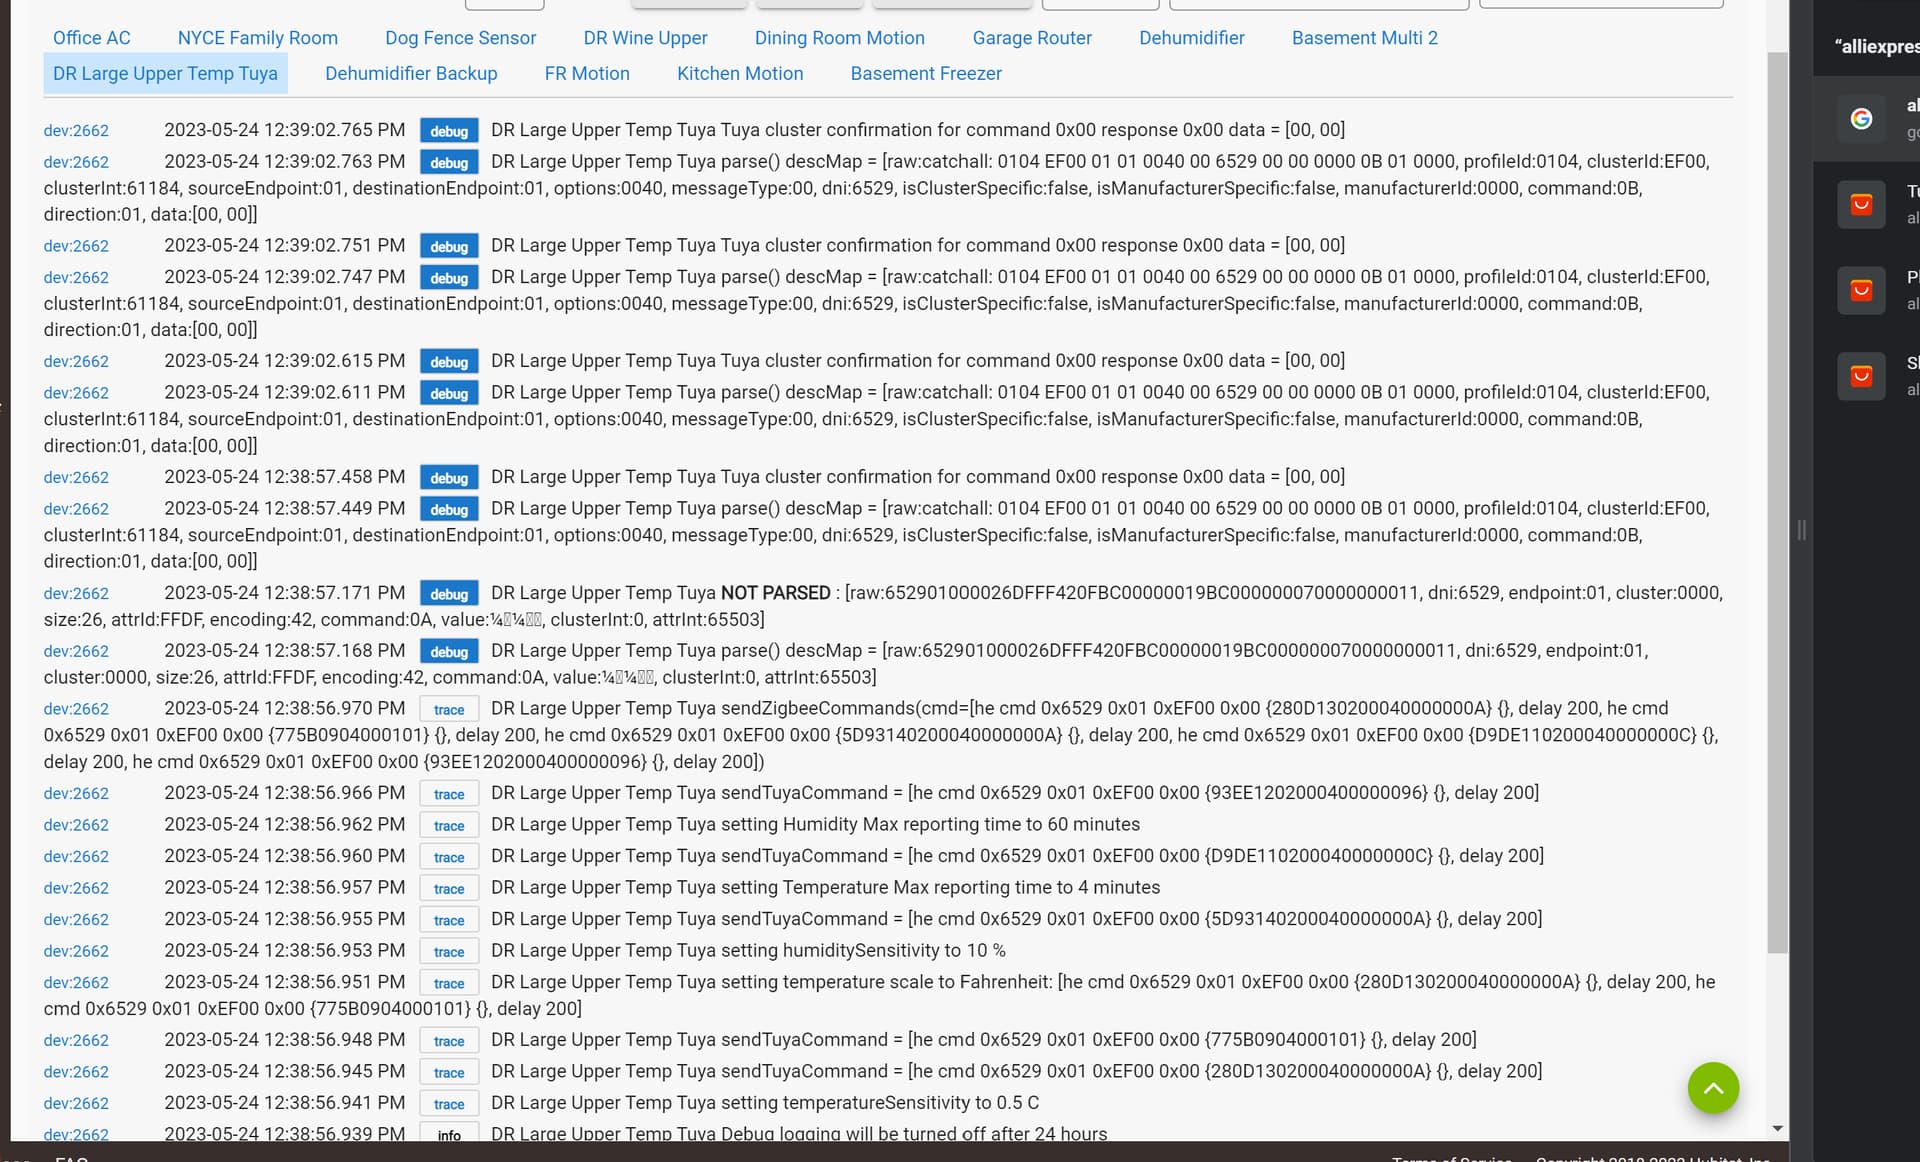Click "setting temperatureSensitivity to 0.5 C" text
1920x1162 pixels.
pyautogui.click(x=880, y=1102)
